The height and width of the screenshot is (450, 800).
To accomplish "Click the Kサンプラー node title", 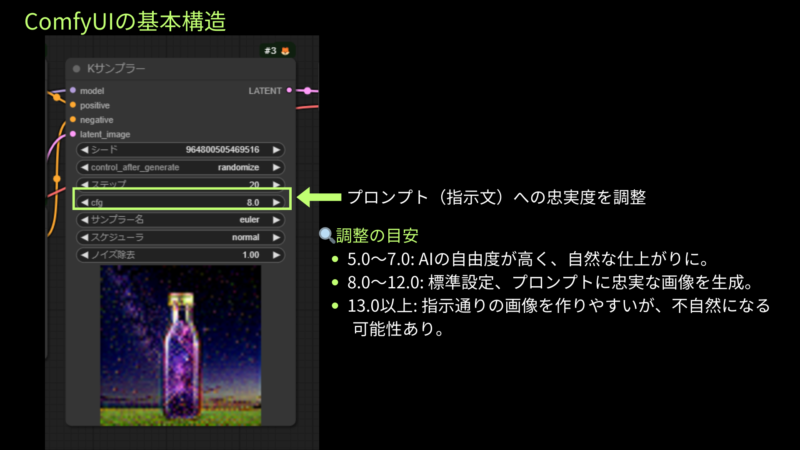I will [116, 68].
